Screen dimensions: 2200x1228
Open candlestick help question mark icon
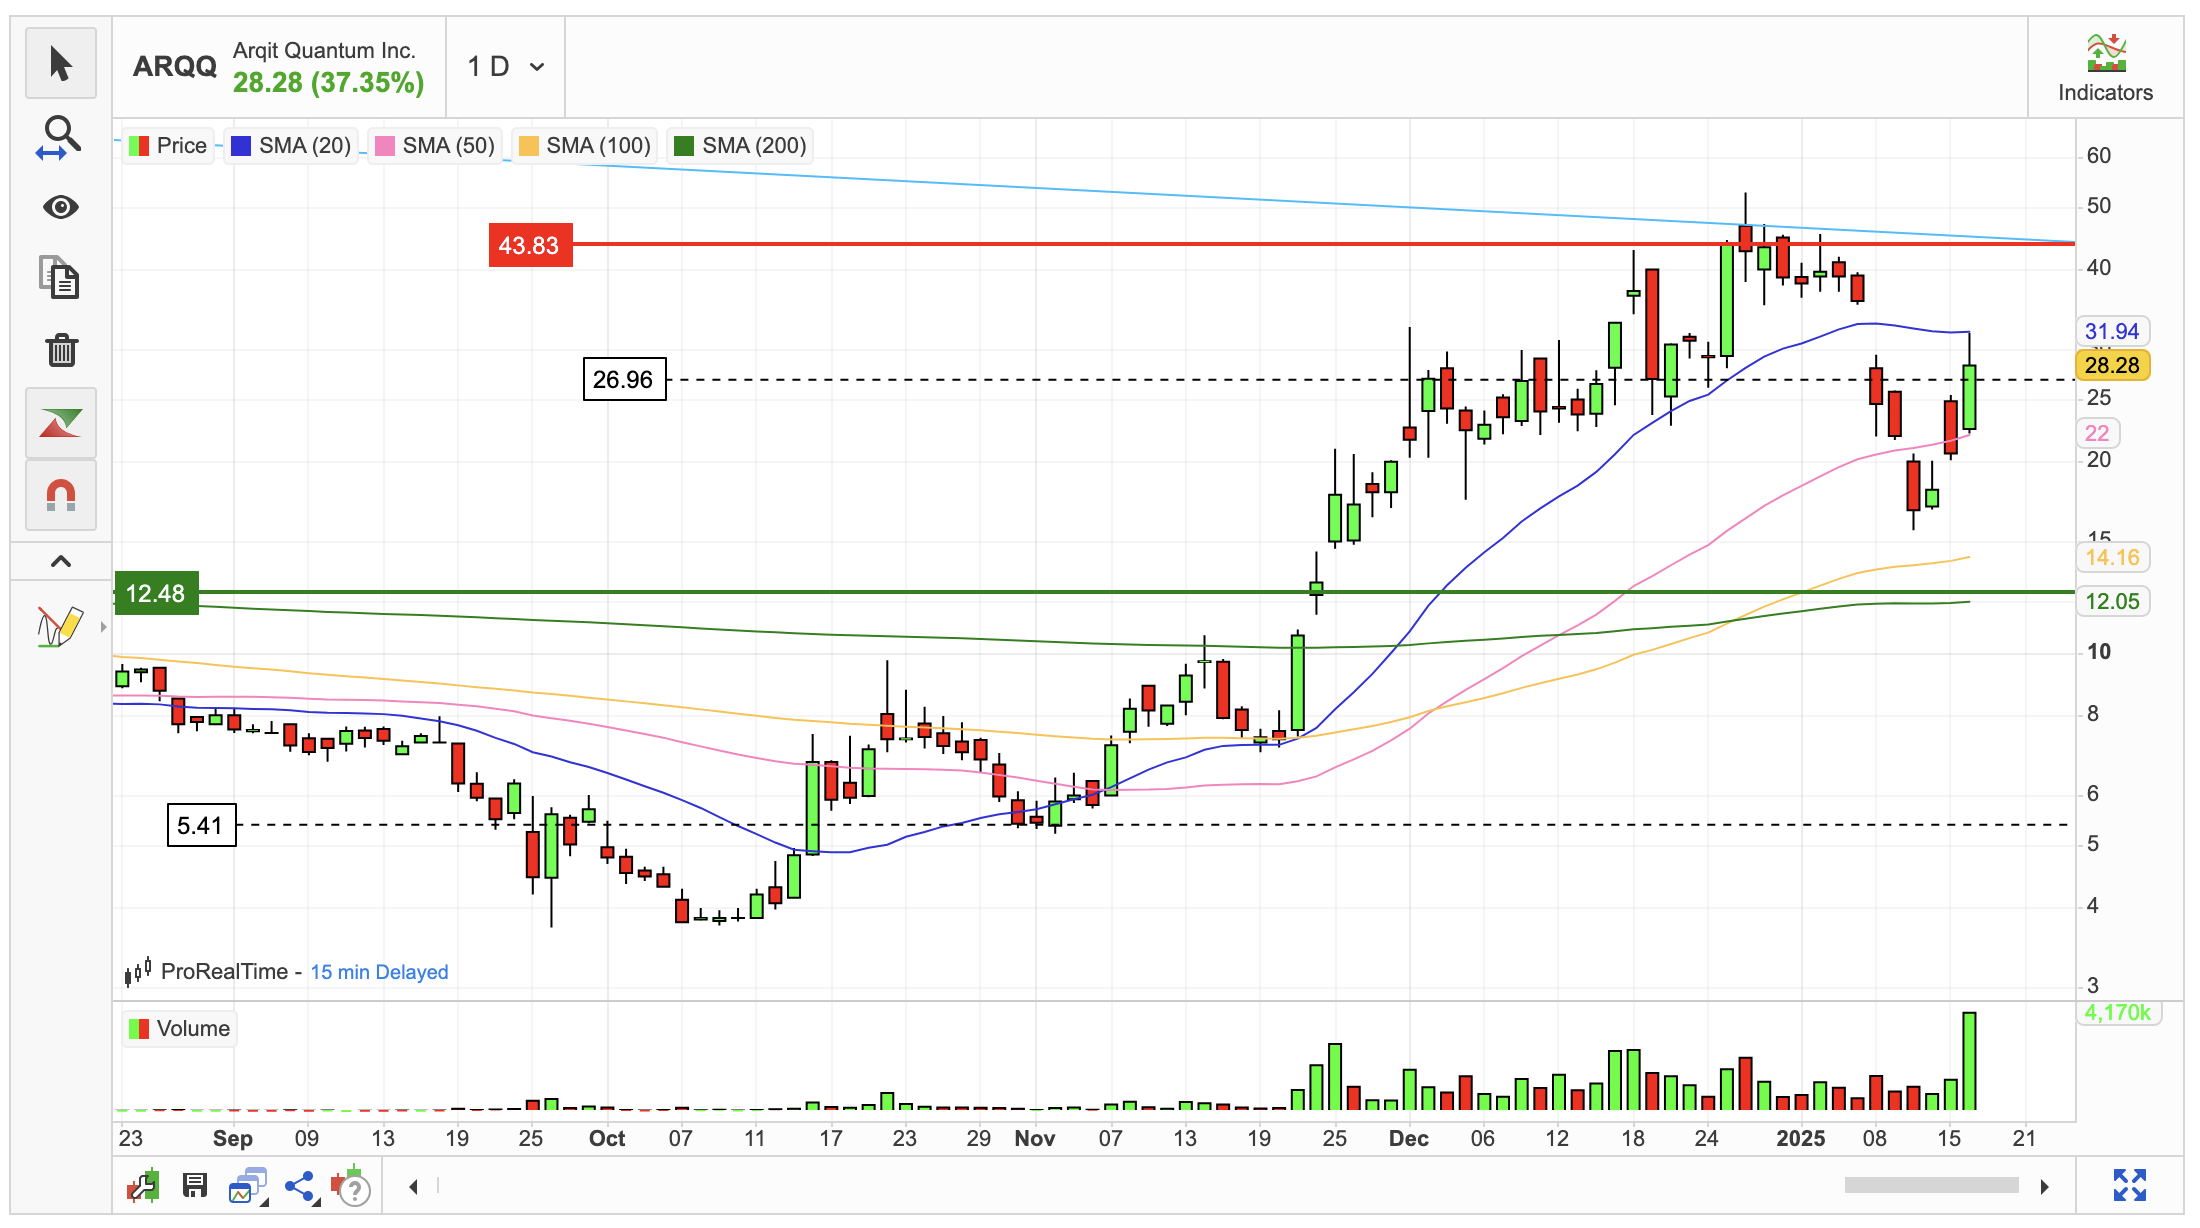352,1186
